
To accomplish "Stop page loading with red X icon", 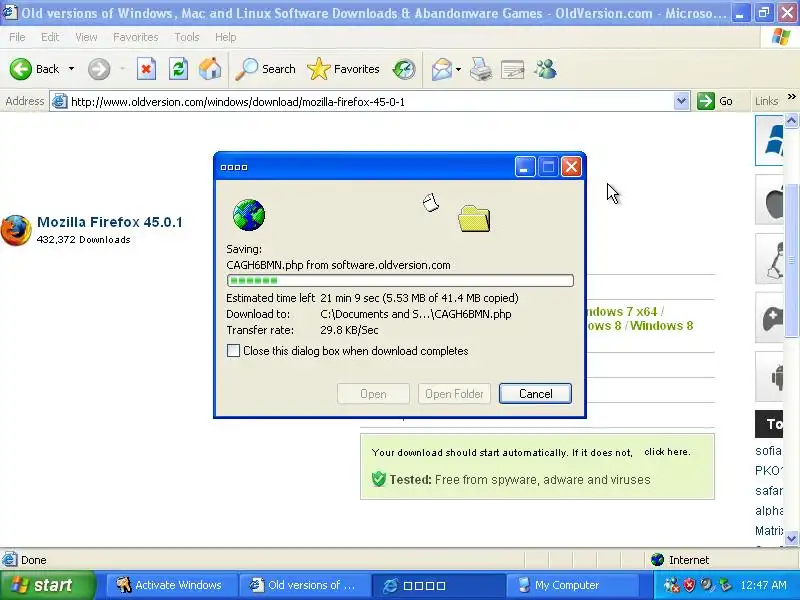I will tap(146, 69).
